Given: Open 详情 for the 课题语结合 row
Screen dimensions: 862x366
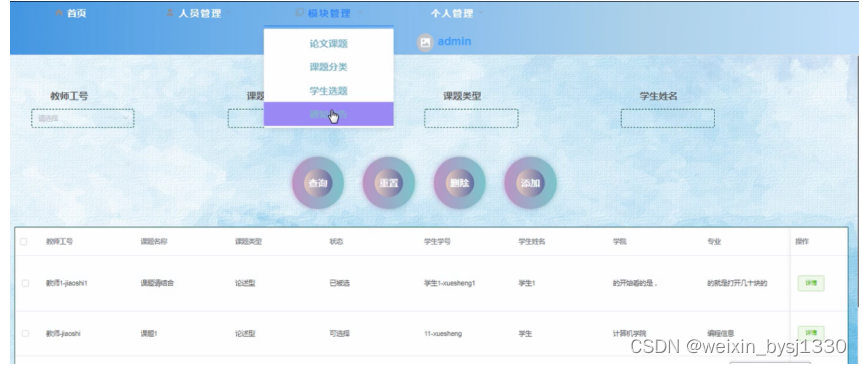Looking at the screenshot, I should 811,284.
